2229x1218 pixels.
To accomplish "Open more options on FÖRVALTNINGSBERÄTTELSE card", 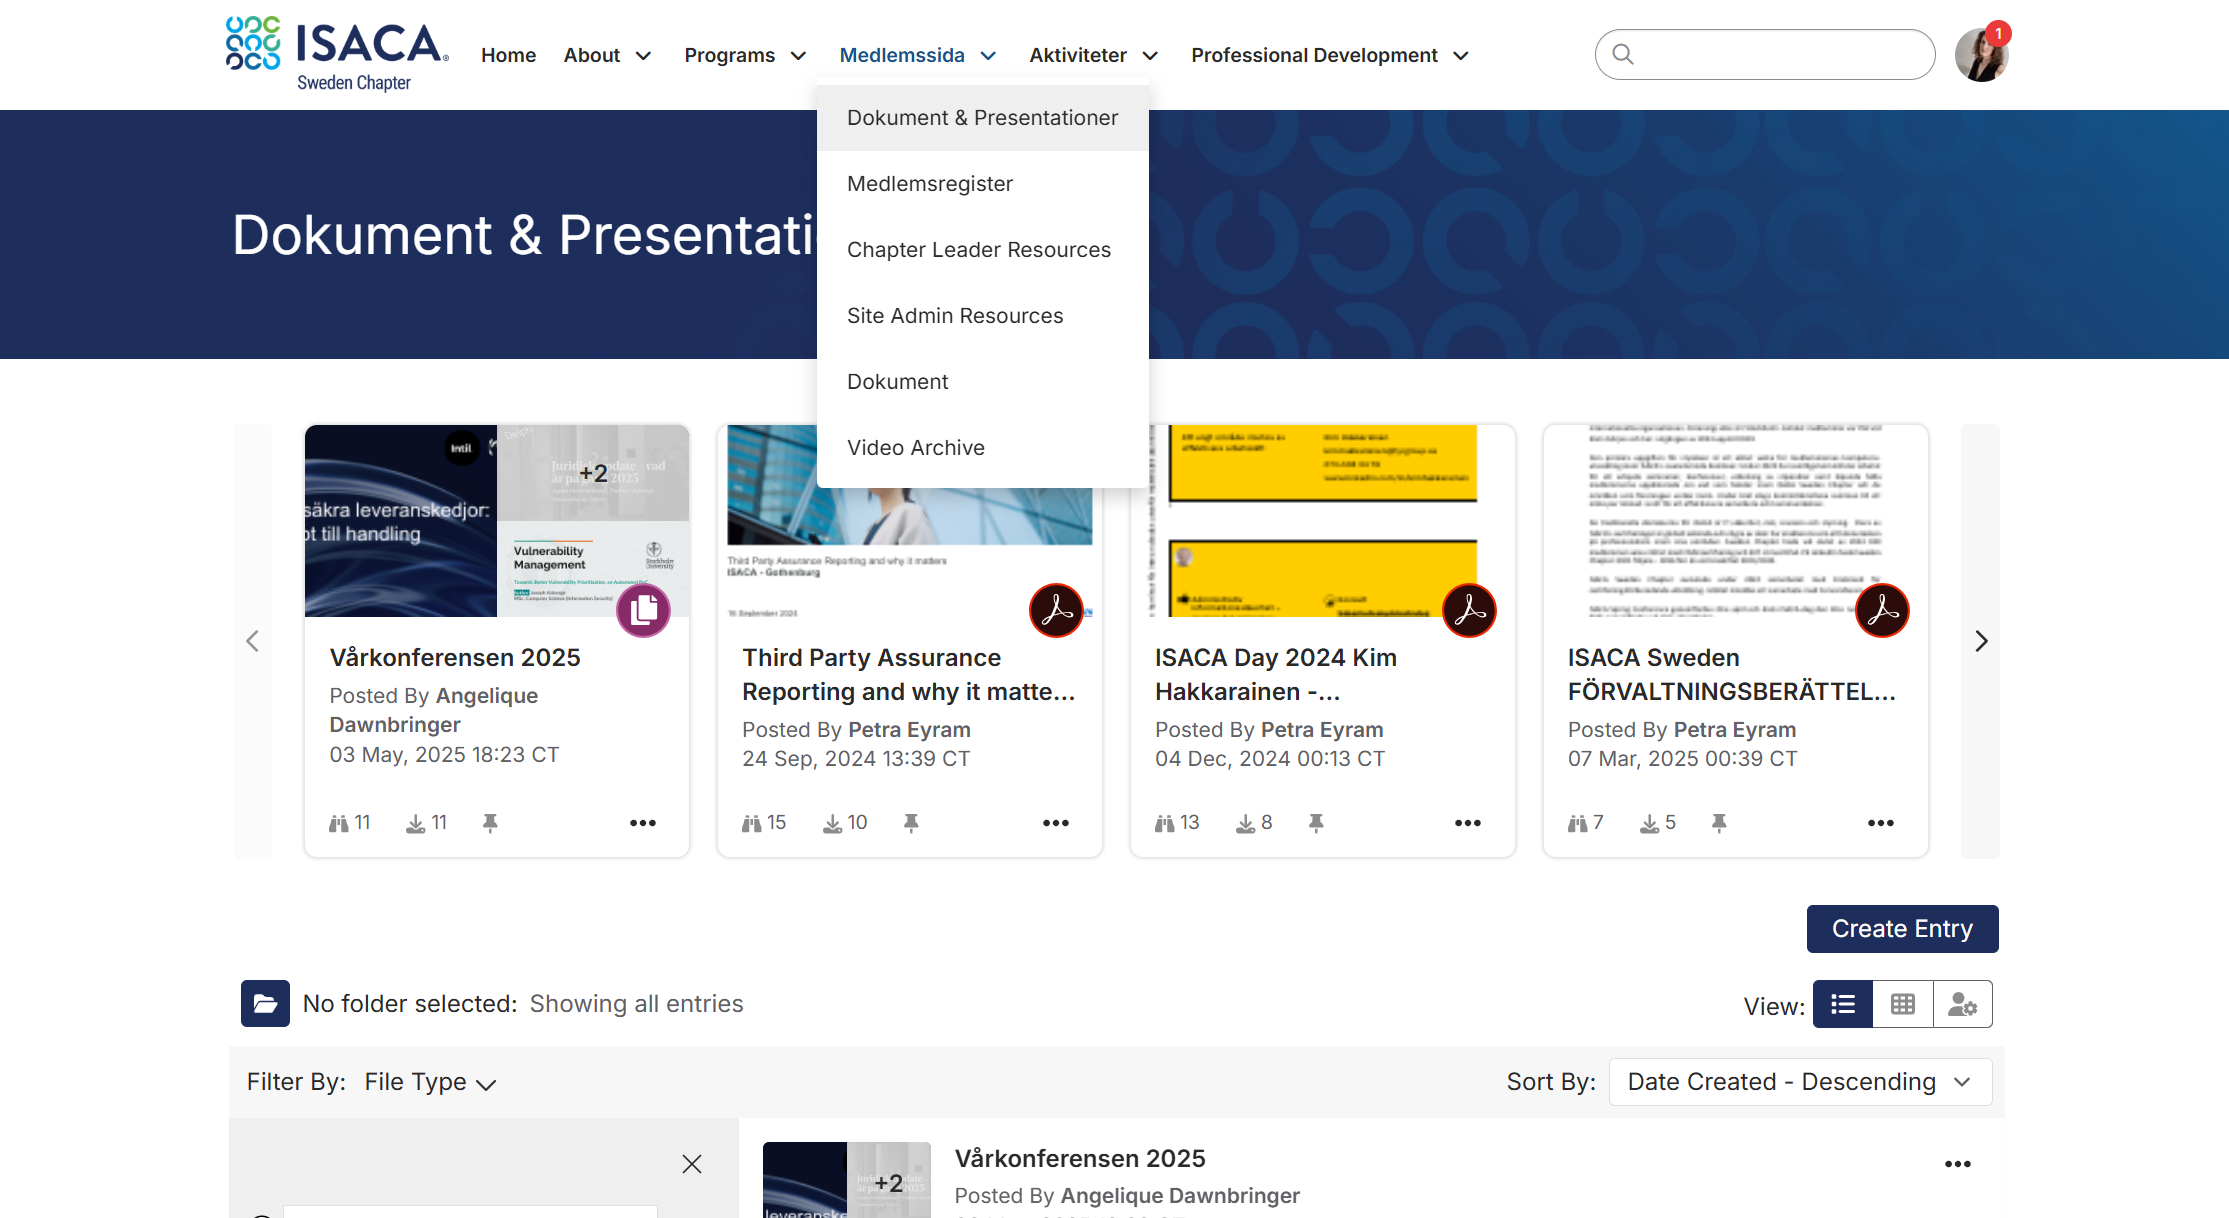I will [x=1881, y=823].
